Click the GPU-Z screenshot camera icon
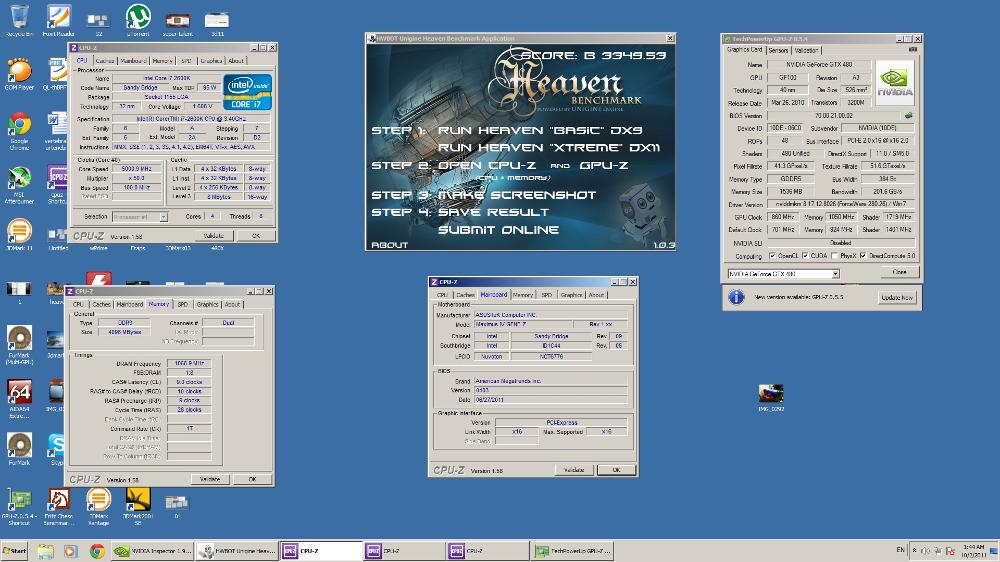 click(x=913, y=50)
